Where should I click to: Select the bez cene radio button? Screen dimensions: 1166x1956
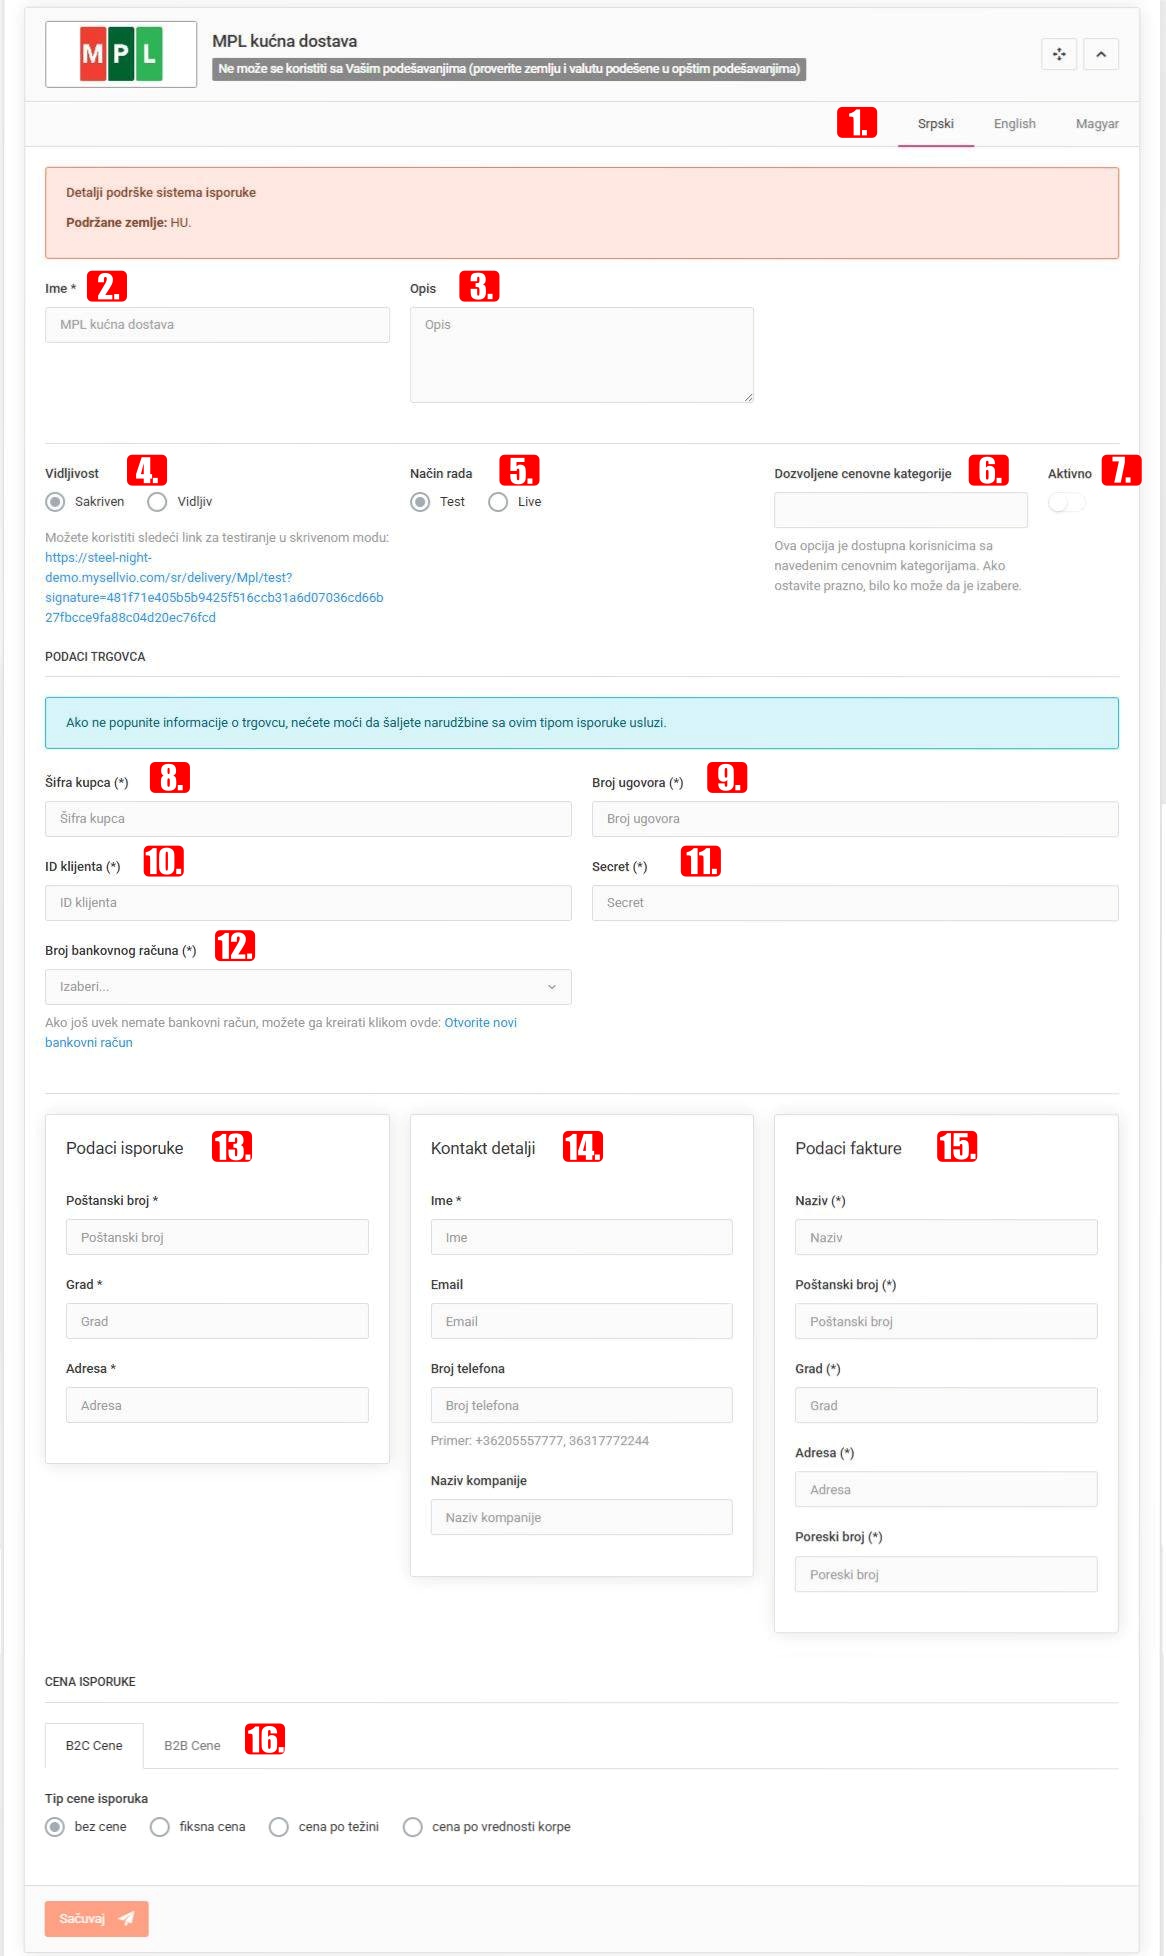(x=55, y=1827)
